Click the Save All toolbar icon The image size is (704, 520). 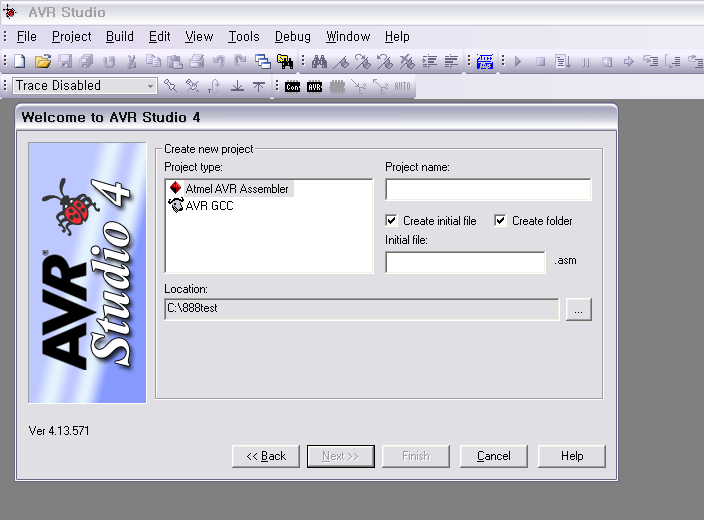(86, 61)
